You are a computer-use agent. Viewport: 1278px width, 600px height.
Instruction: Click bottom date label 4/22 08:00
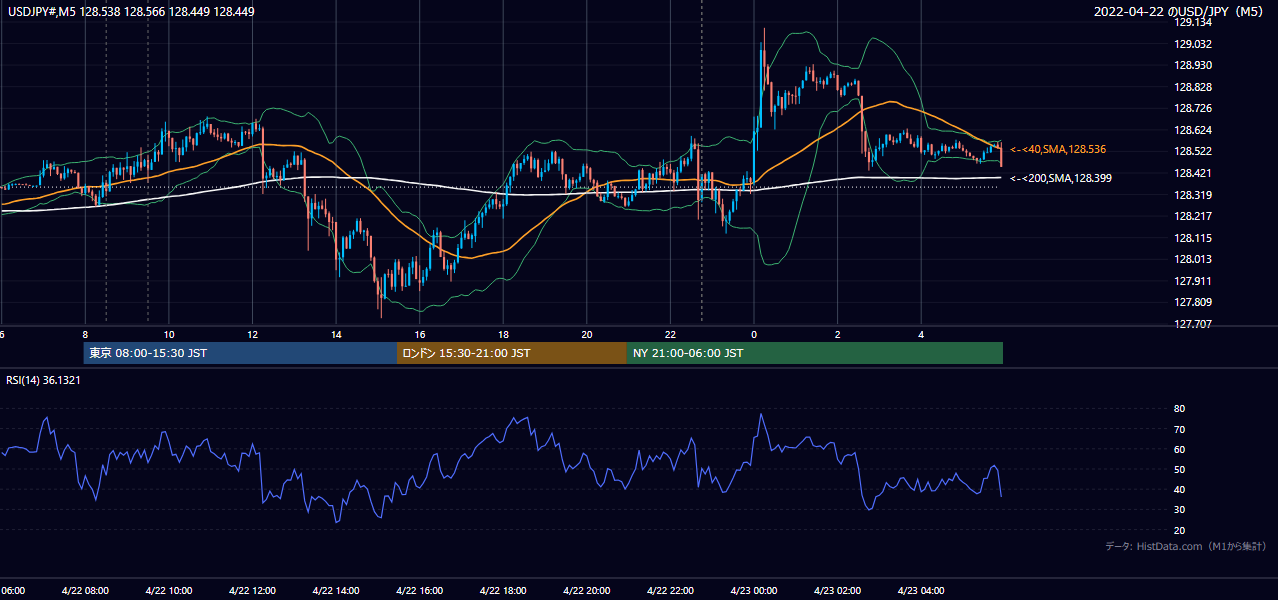[x=85, y=590]
